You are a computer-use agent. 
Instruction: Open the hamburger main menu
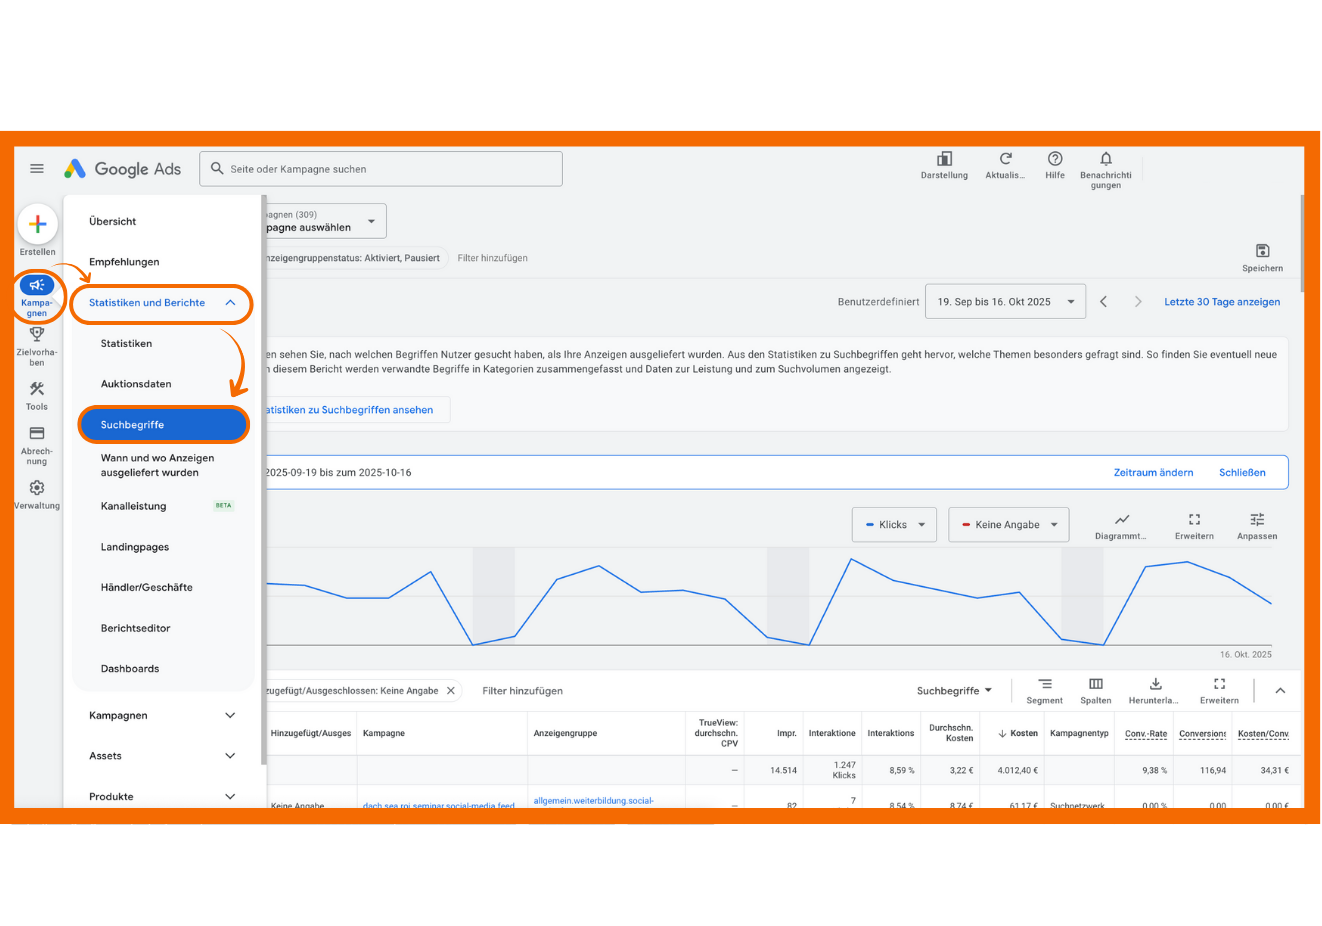click(37, 169)
